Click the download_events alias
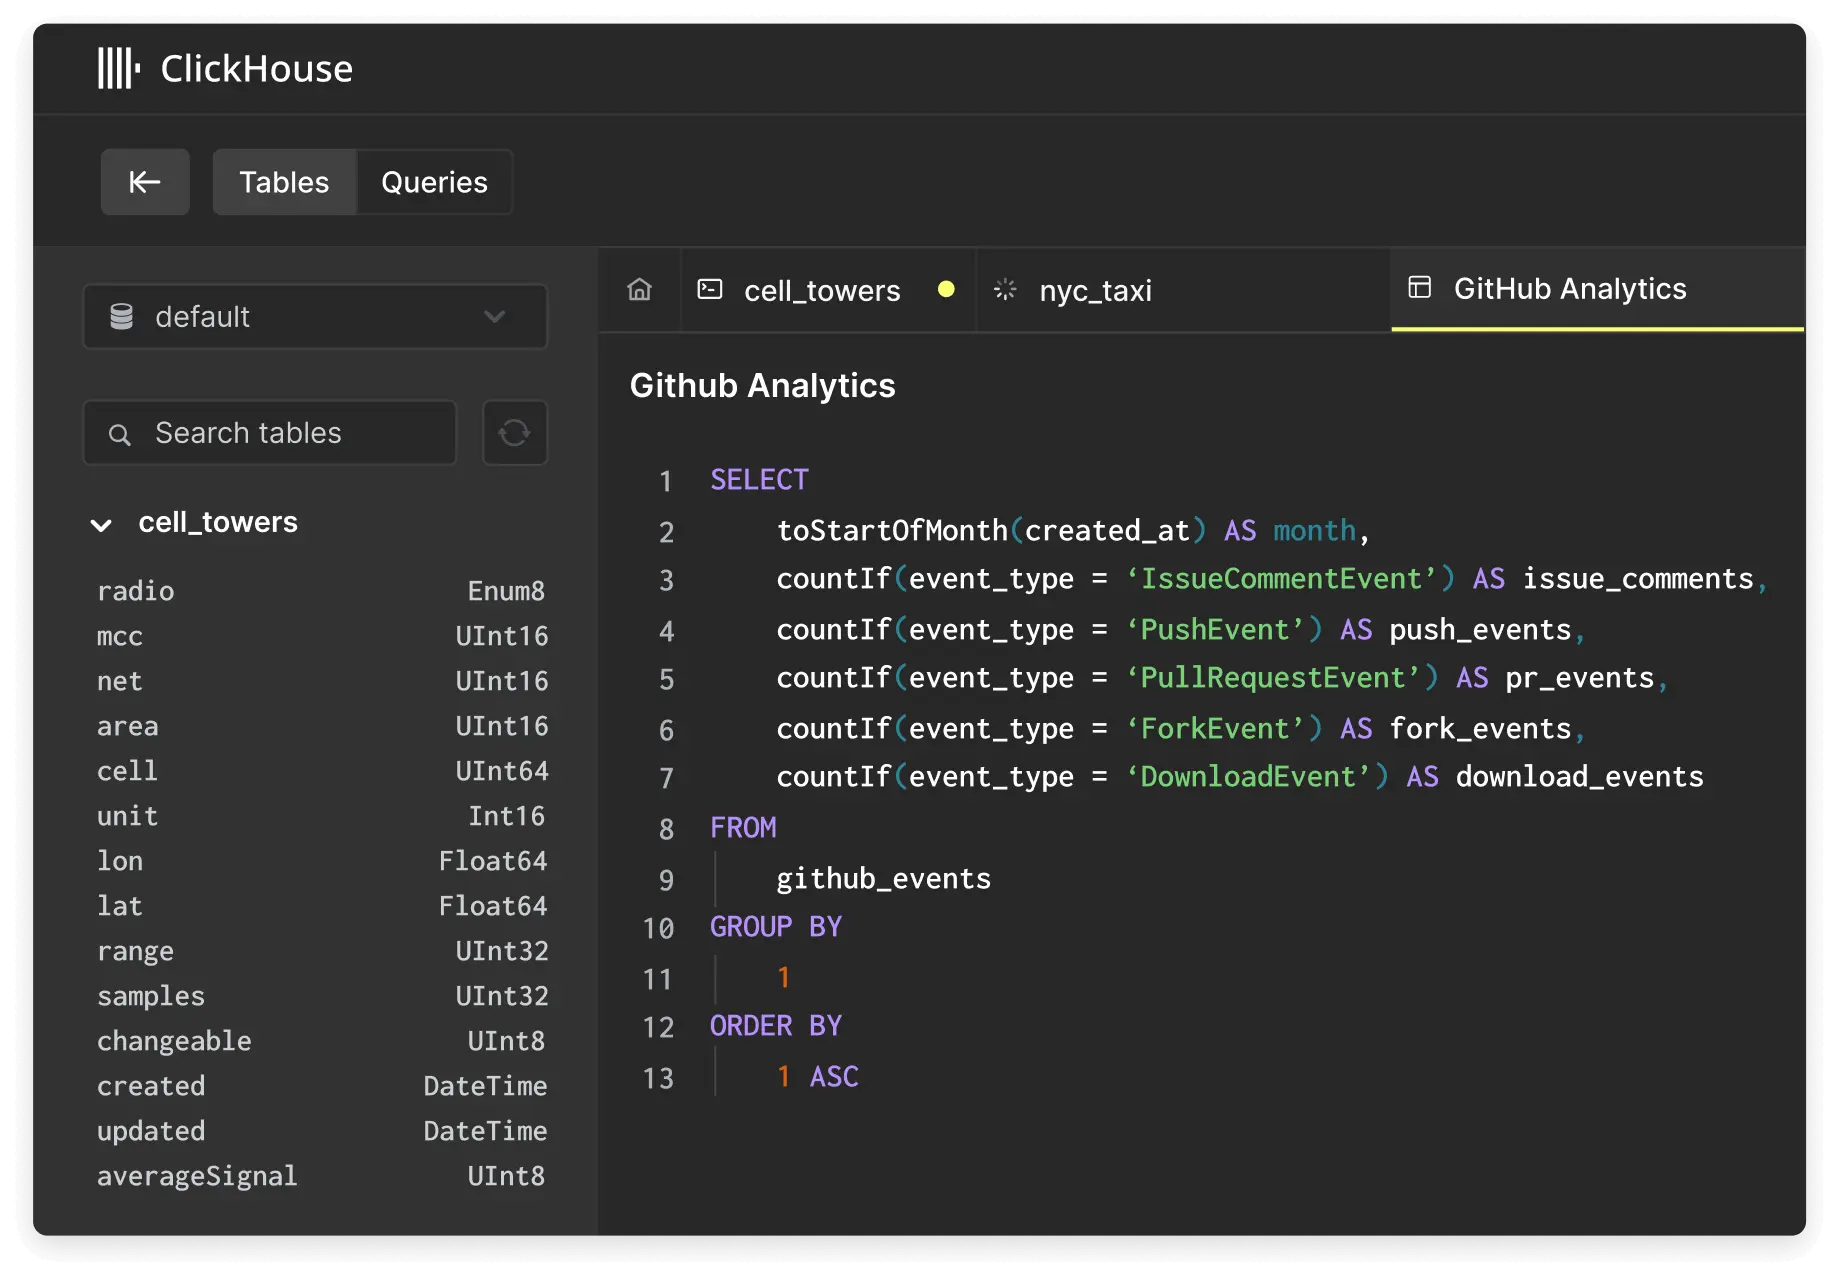The width and height of the screenshot is (1840, 1279). [x=1579, y=777]
